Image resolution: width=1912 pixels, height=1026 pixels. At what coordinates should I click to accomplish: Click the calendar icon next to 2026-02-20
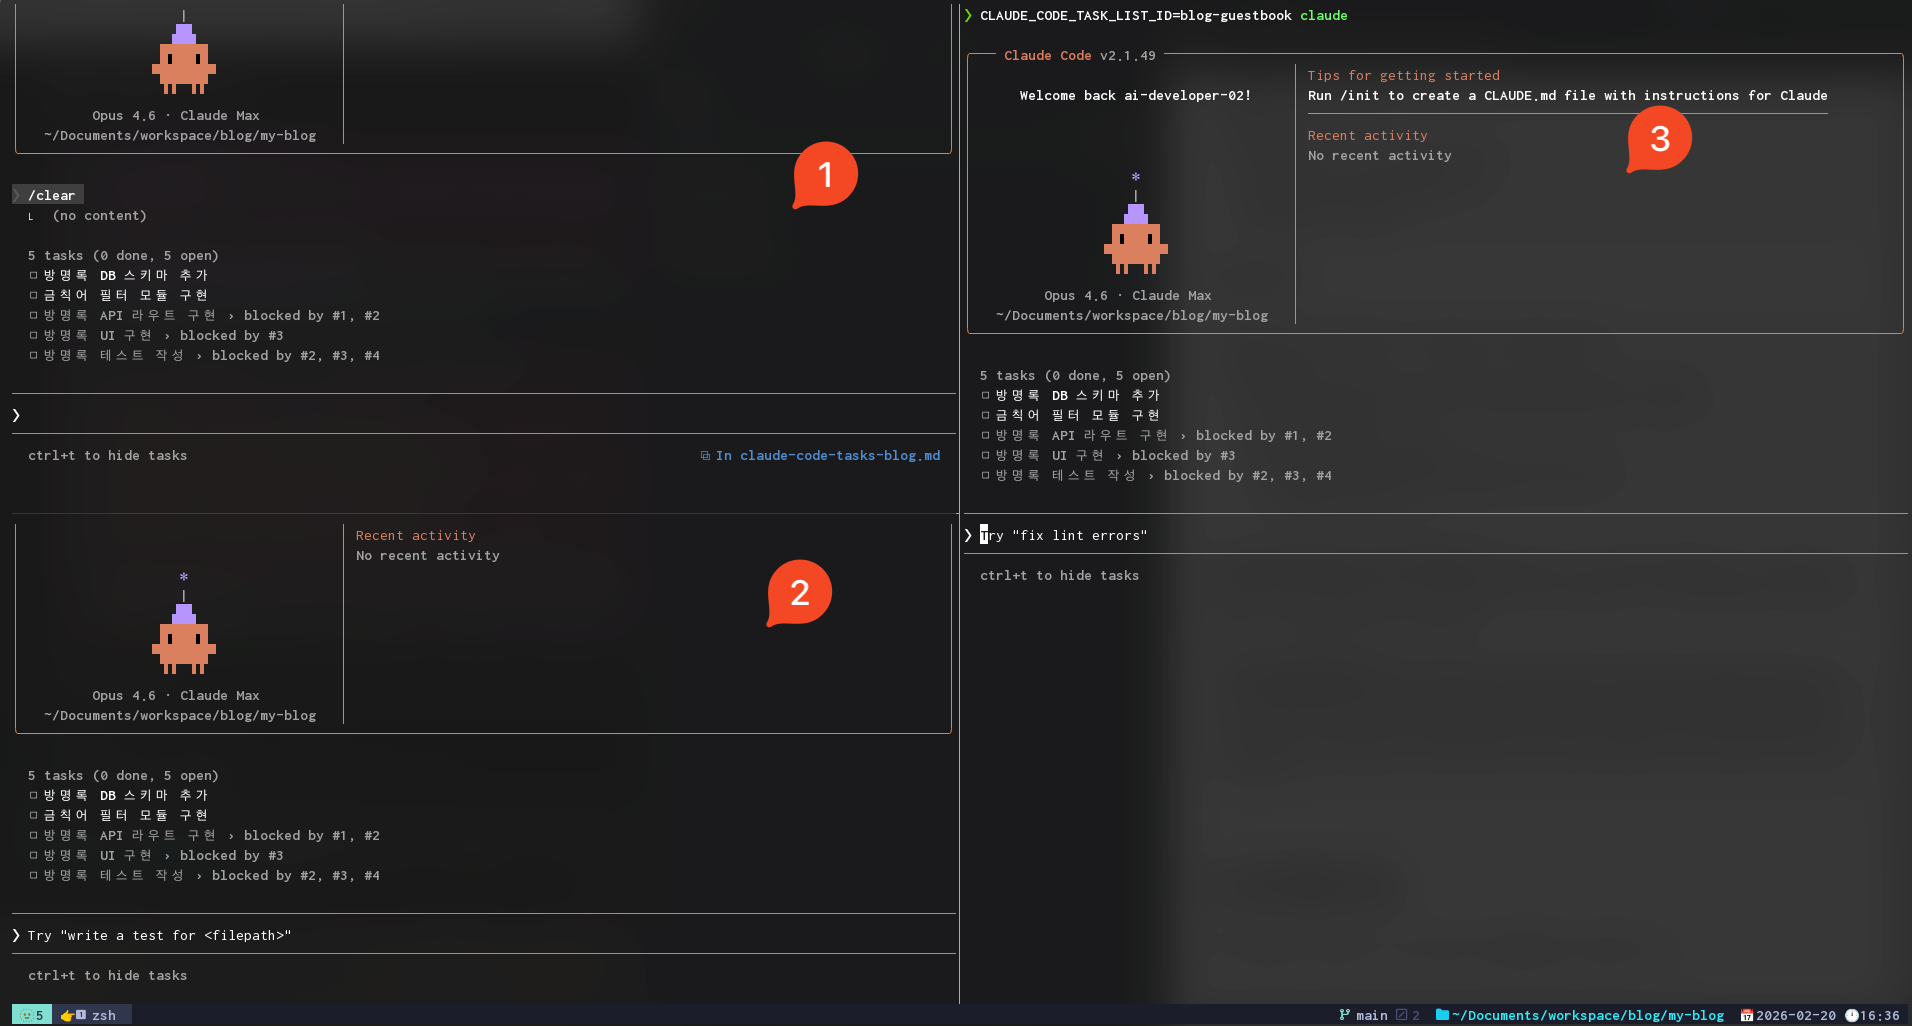[1749, 1015]
